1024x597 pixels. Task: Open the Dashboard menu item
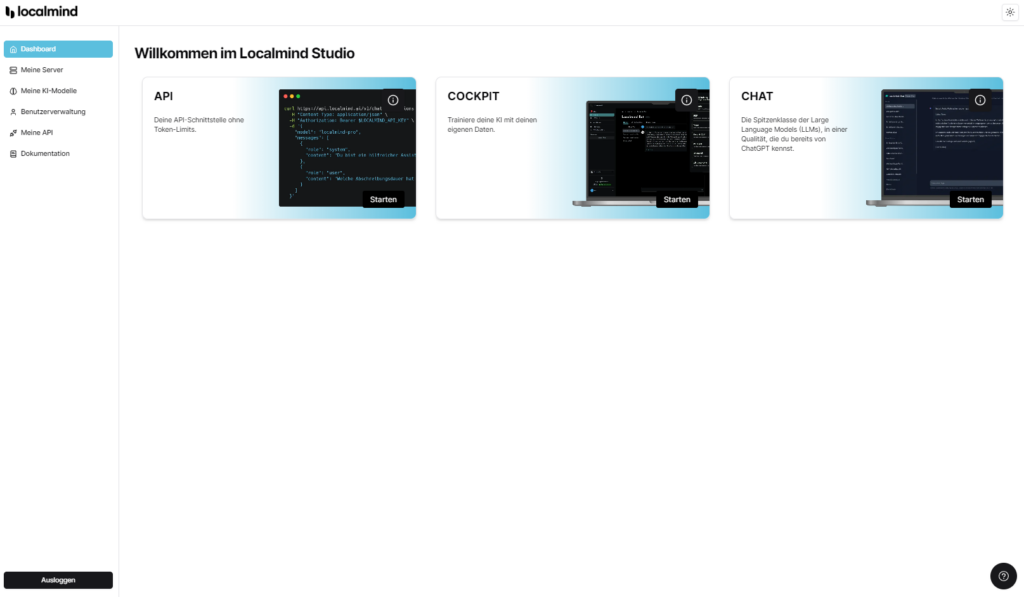[58, 49]
